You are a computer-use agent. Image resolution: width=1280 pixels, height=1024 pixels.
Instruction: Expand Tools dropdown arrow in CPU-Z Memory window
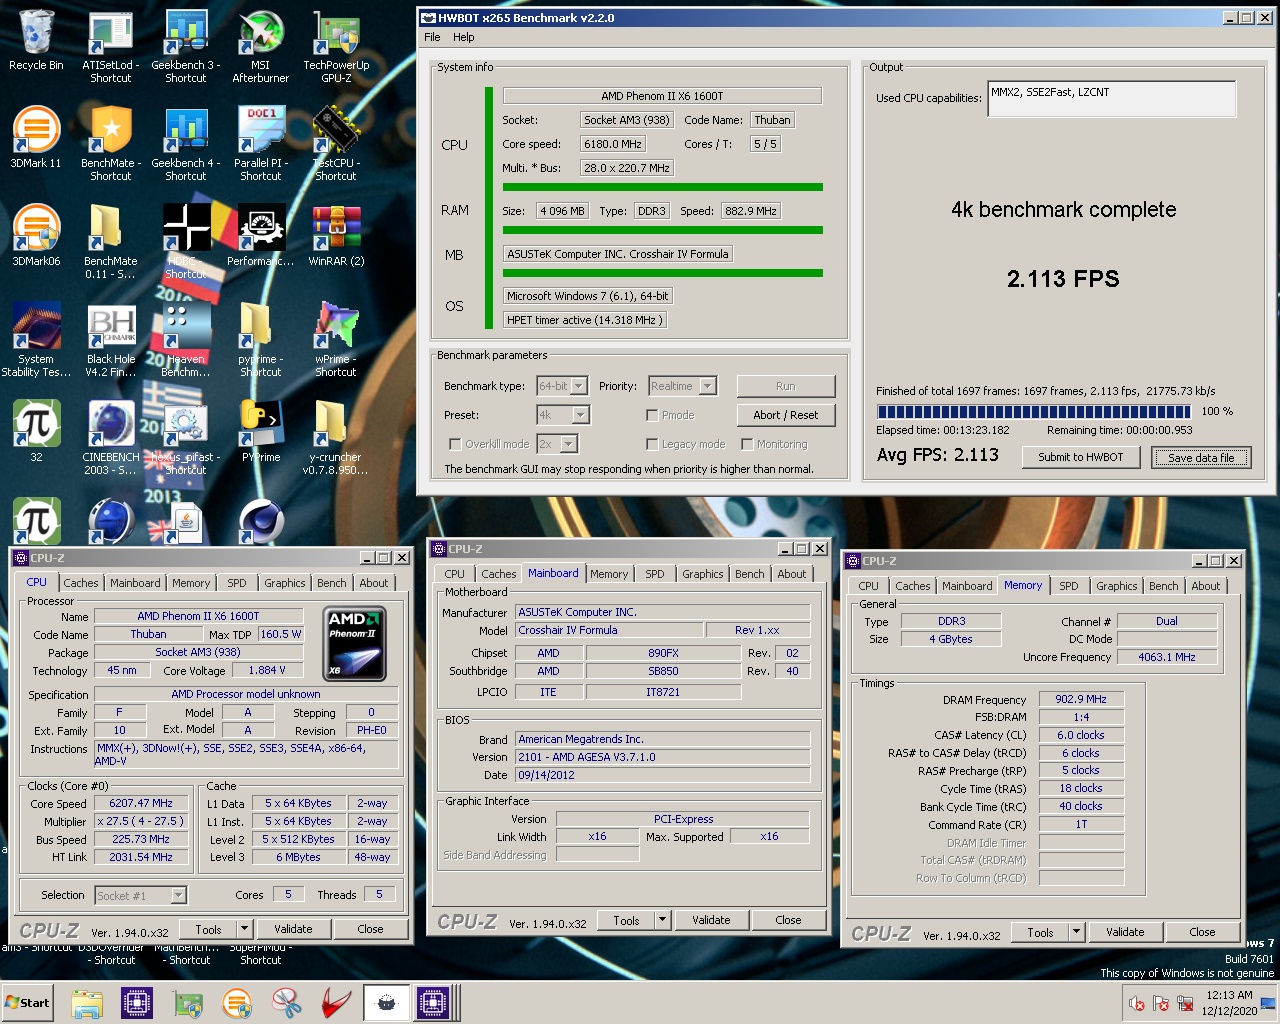[x=1076, y=932]
